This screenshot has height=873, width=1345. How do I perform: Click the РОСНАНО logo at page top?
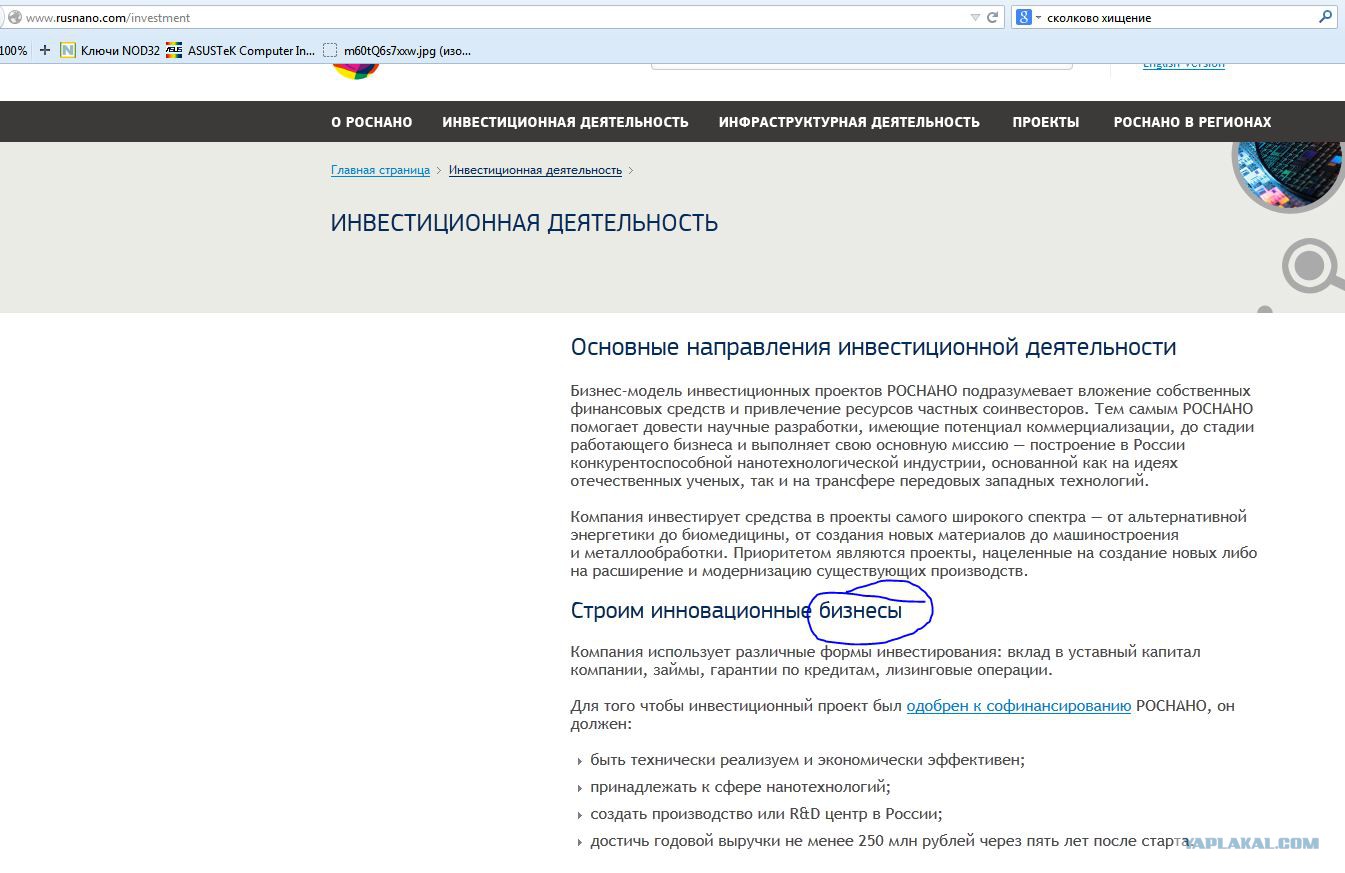pos(356,70)
